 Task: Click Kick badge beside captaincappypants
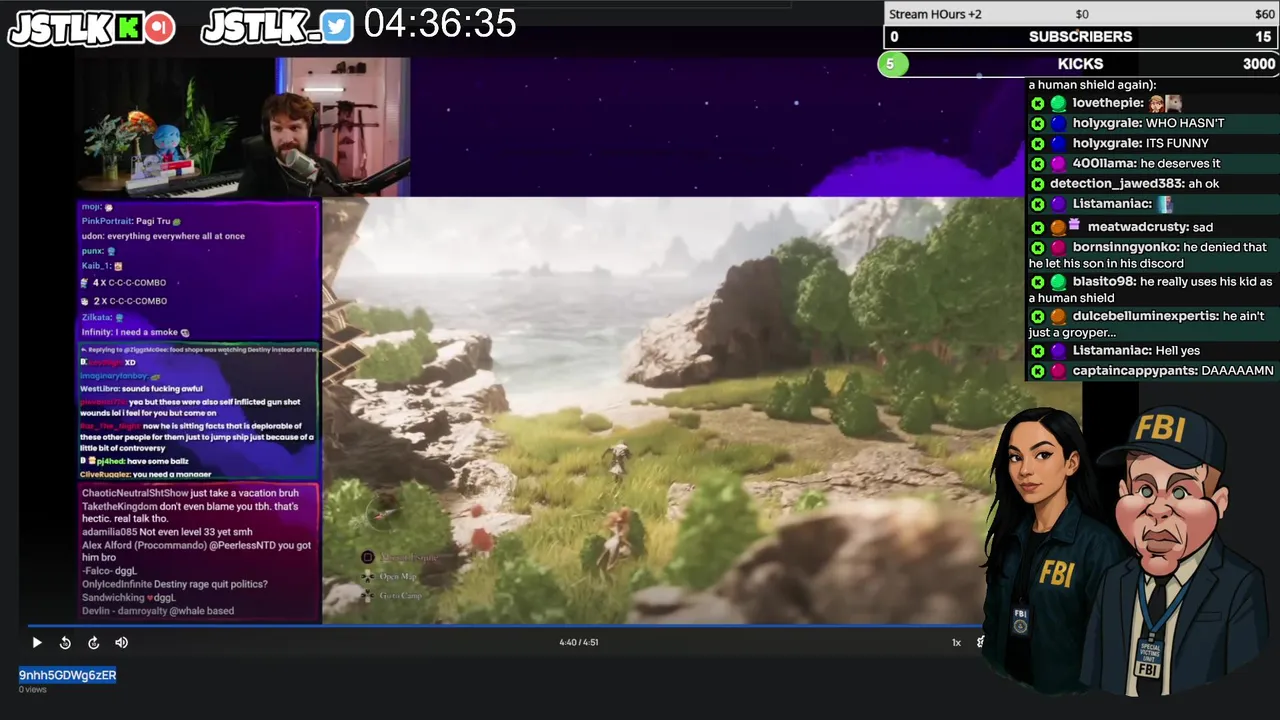point(1038,371)
